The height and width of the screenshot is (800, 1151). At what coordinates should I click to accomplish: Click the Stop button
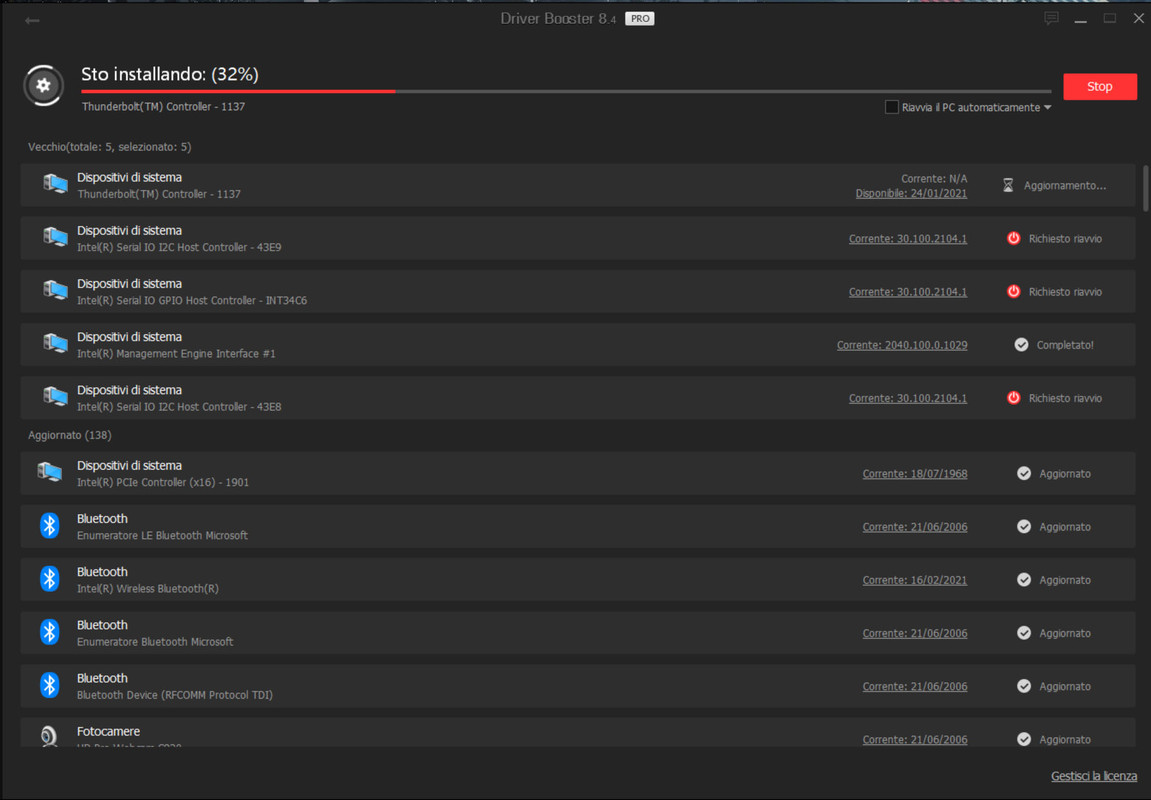tap(1100, 87)
